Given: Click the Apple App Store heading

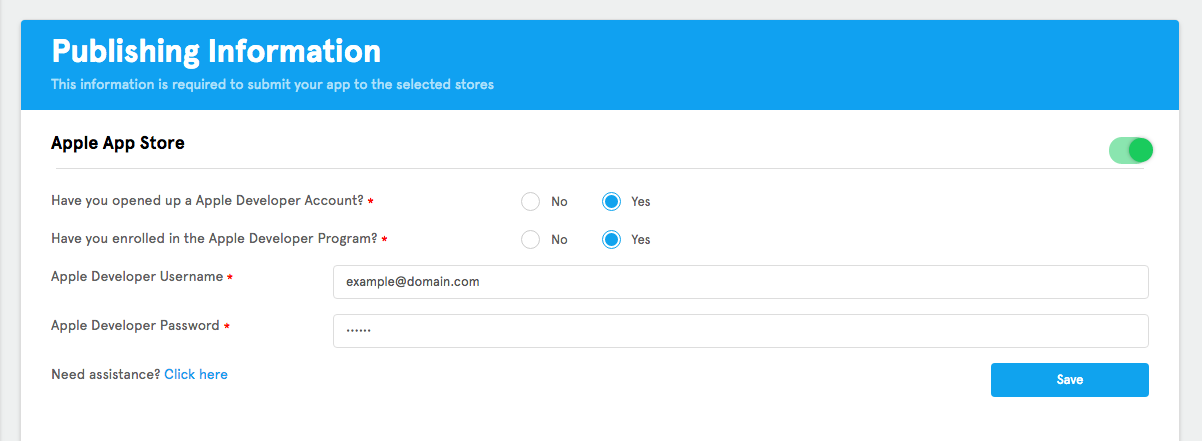Looking at the screenshot, I should tap(118, 143).
